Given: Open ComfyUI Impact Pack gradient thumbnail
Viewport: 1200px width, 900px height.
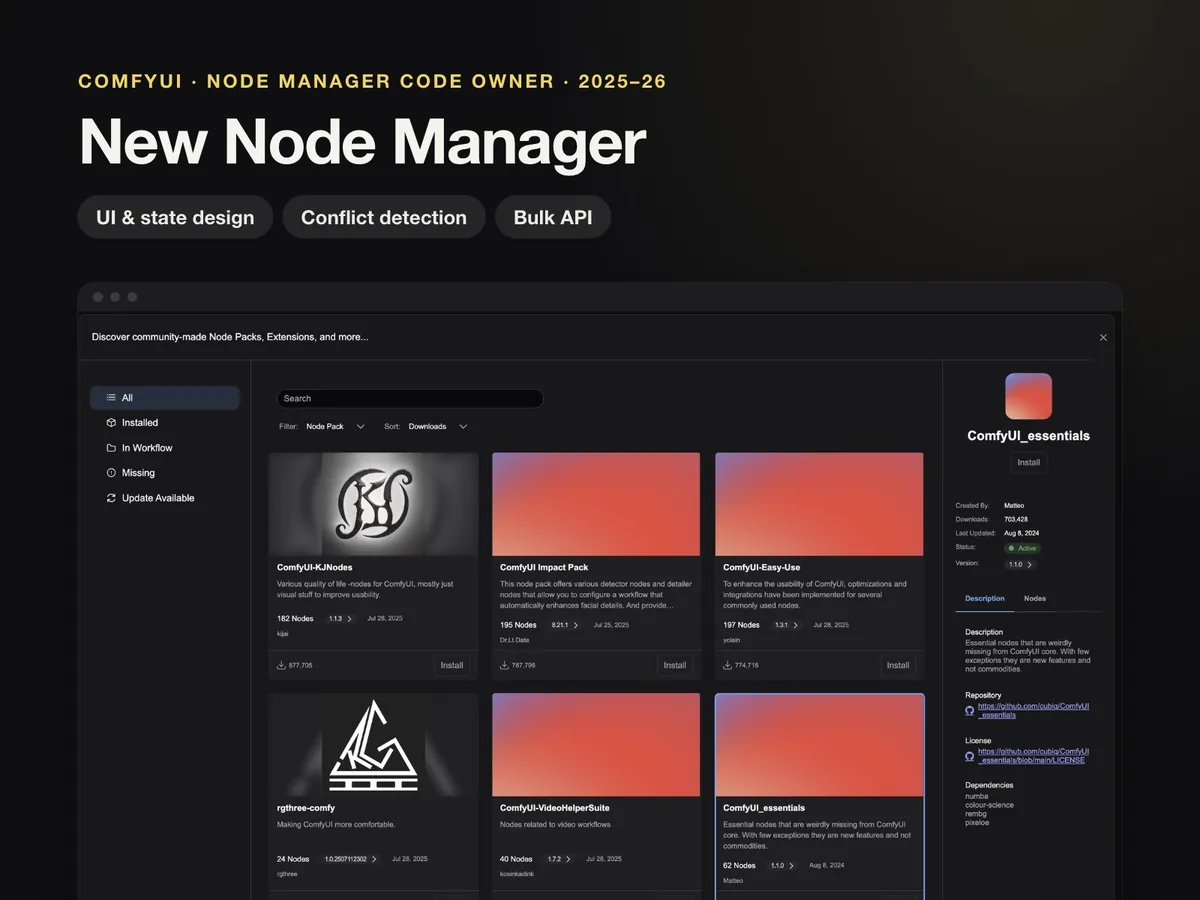Looking at the screenshot, I should click(596, 505).
